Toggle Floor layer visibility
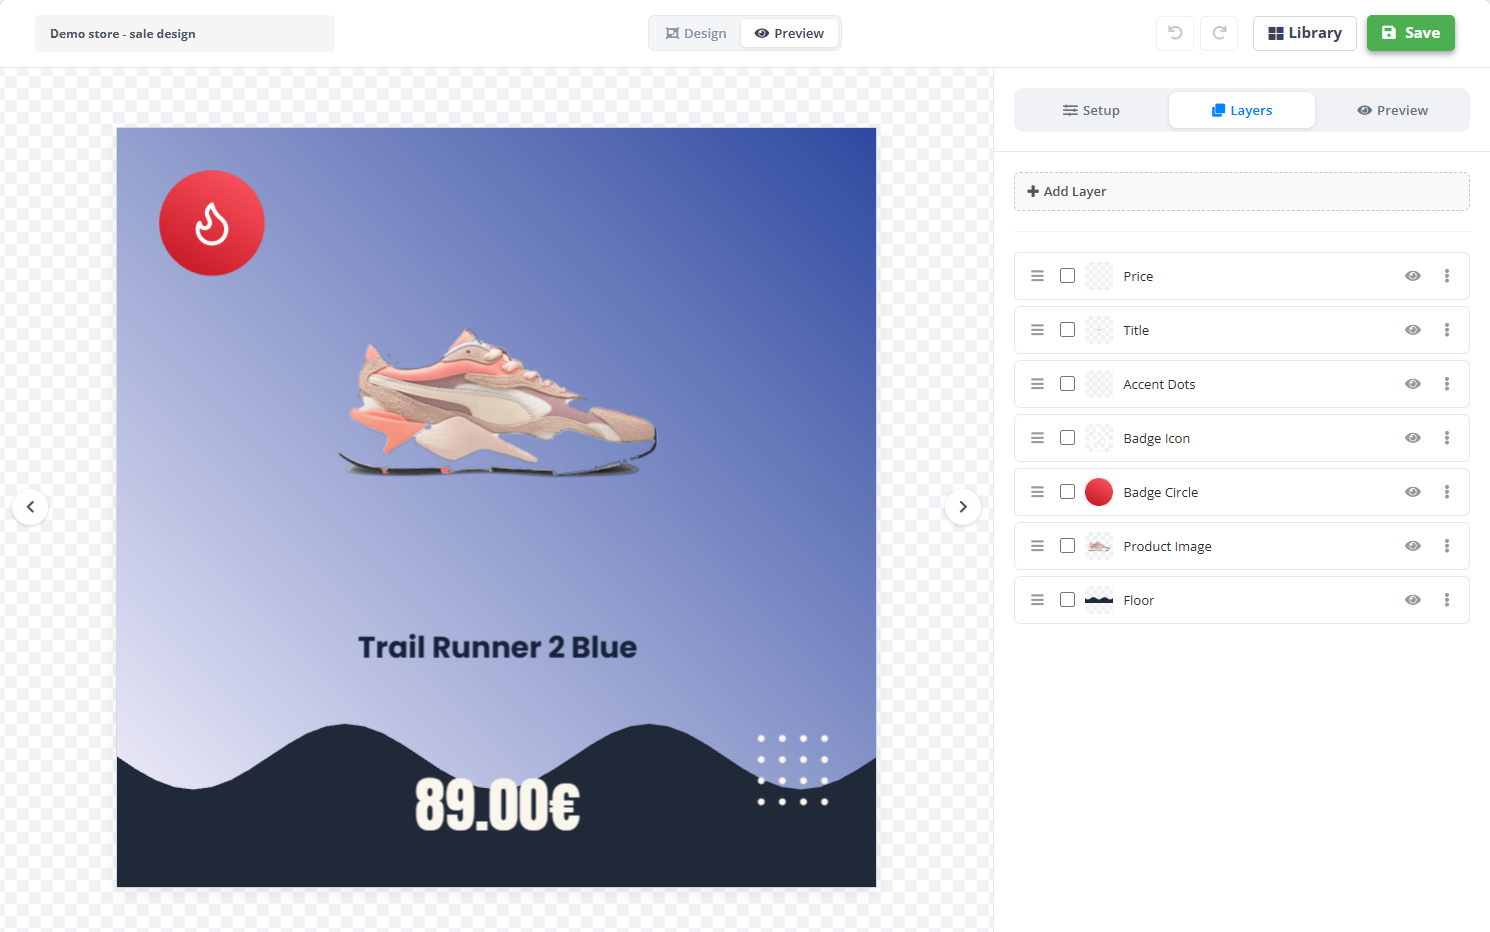The height and width of the screenshot is (932, 1490). 1413,600
